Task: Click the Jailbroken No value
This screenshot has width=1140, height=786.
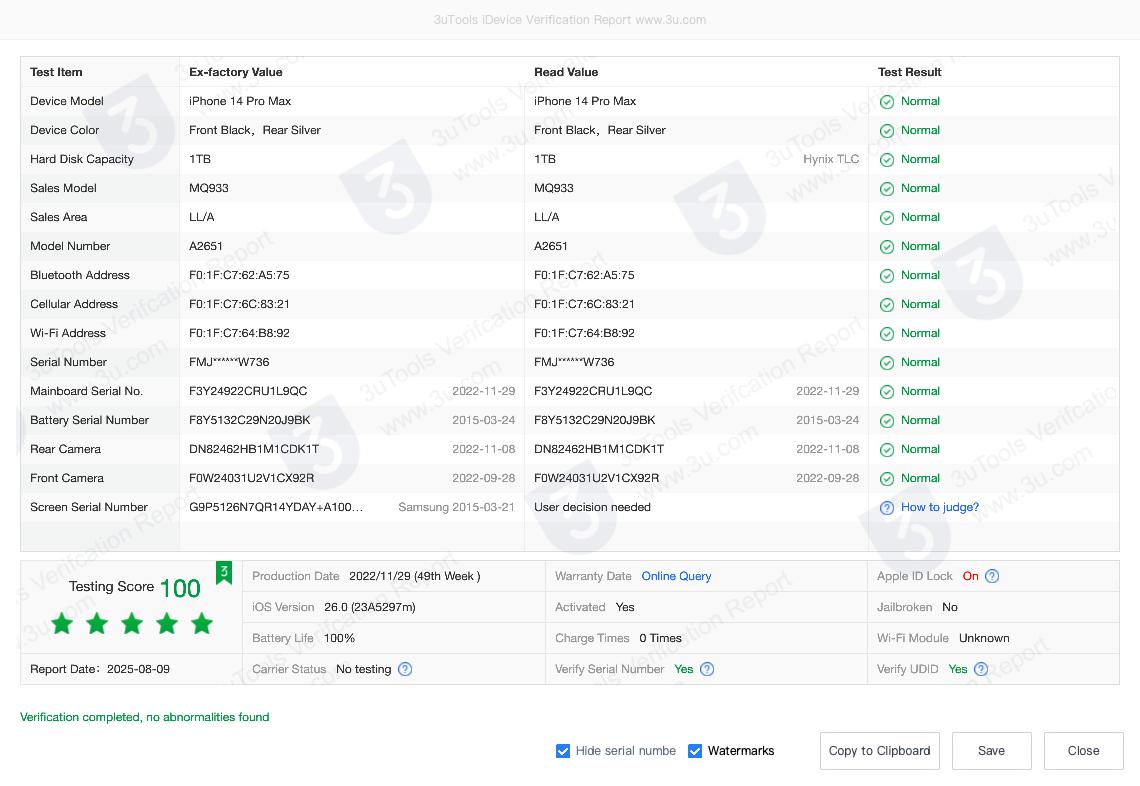Action: click(x=950, y=607)
